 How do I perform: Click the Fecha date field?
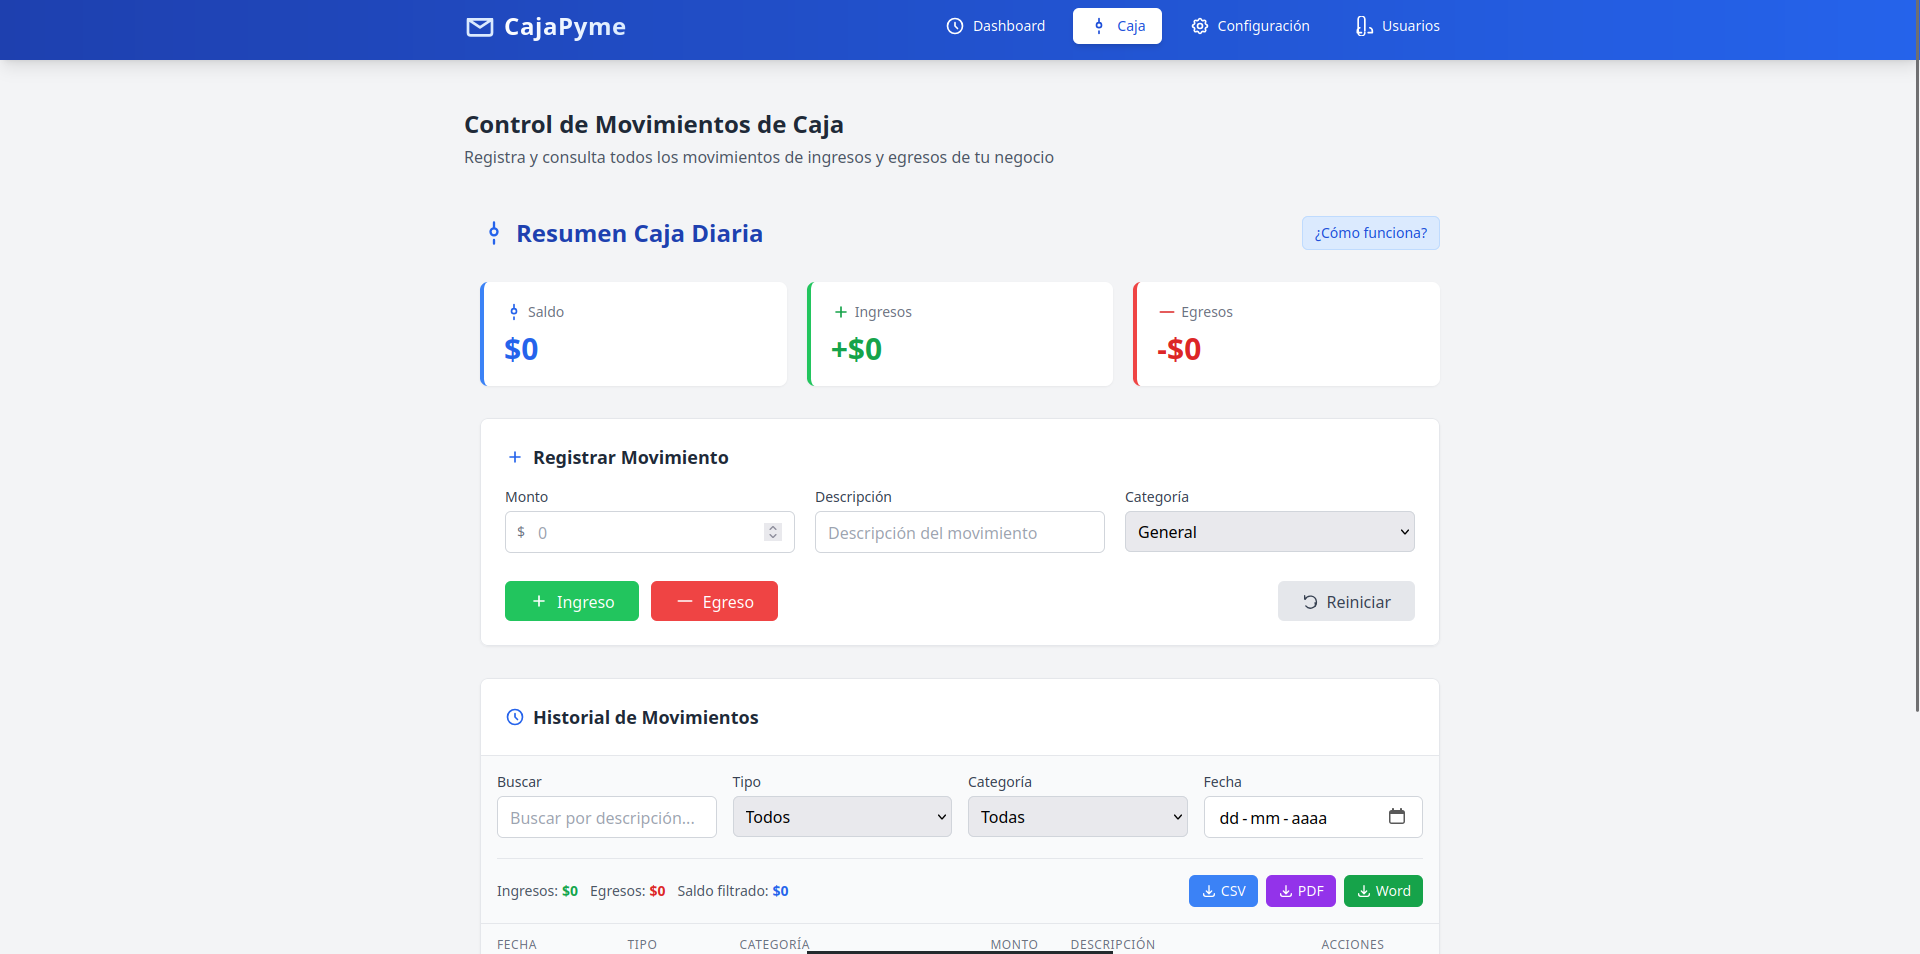pyautogui.click(x=1313, y=817)
